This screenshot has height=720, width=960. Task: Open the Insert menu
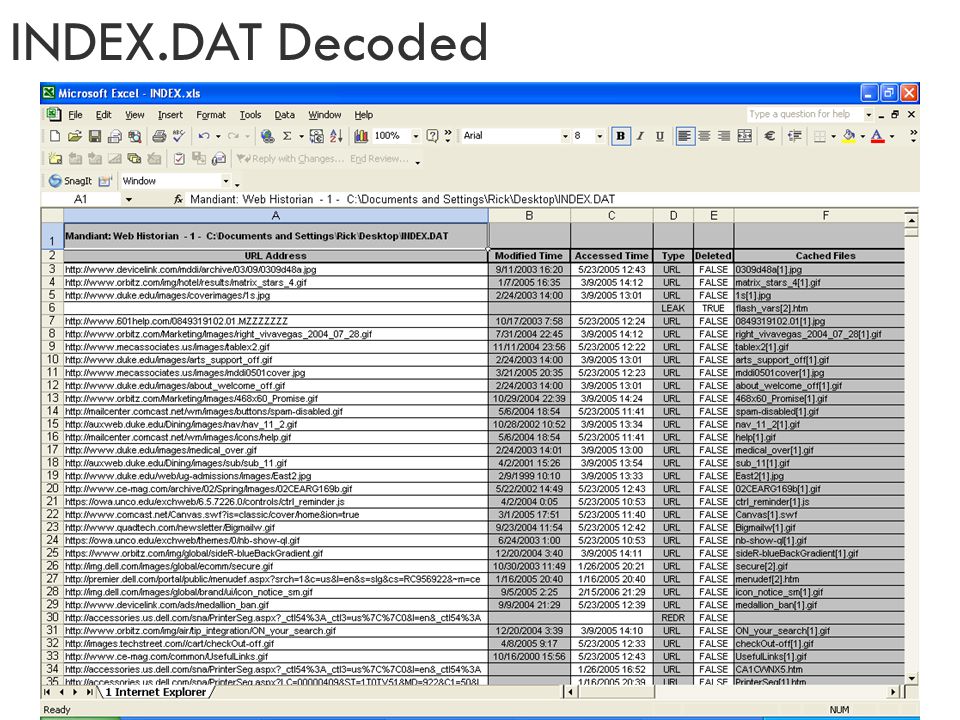[x=170, y=114]
